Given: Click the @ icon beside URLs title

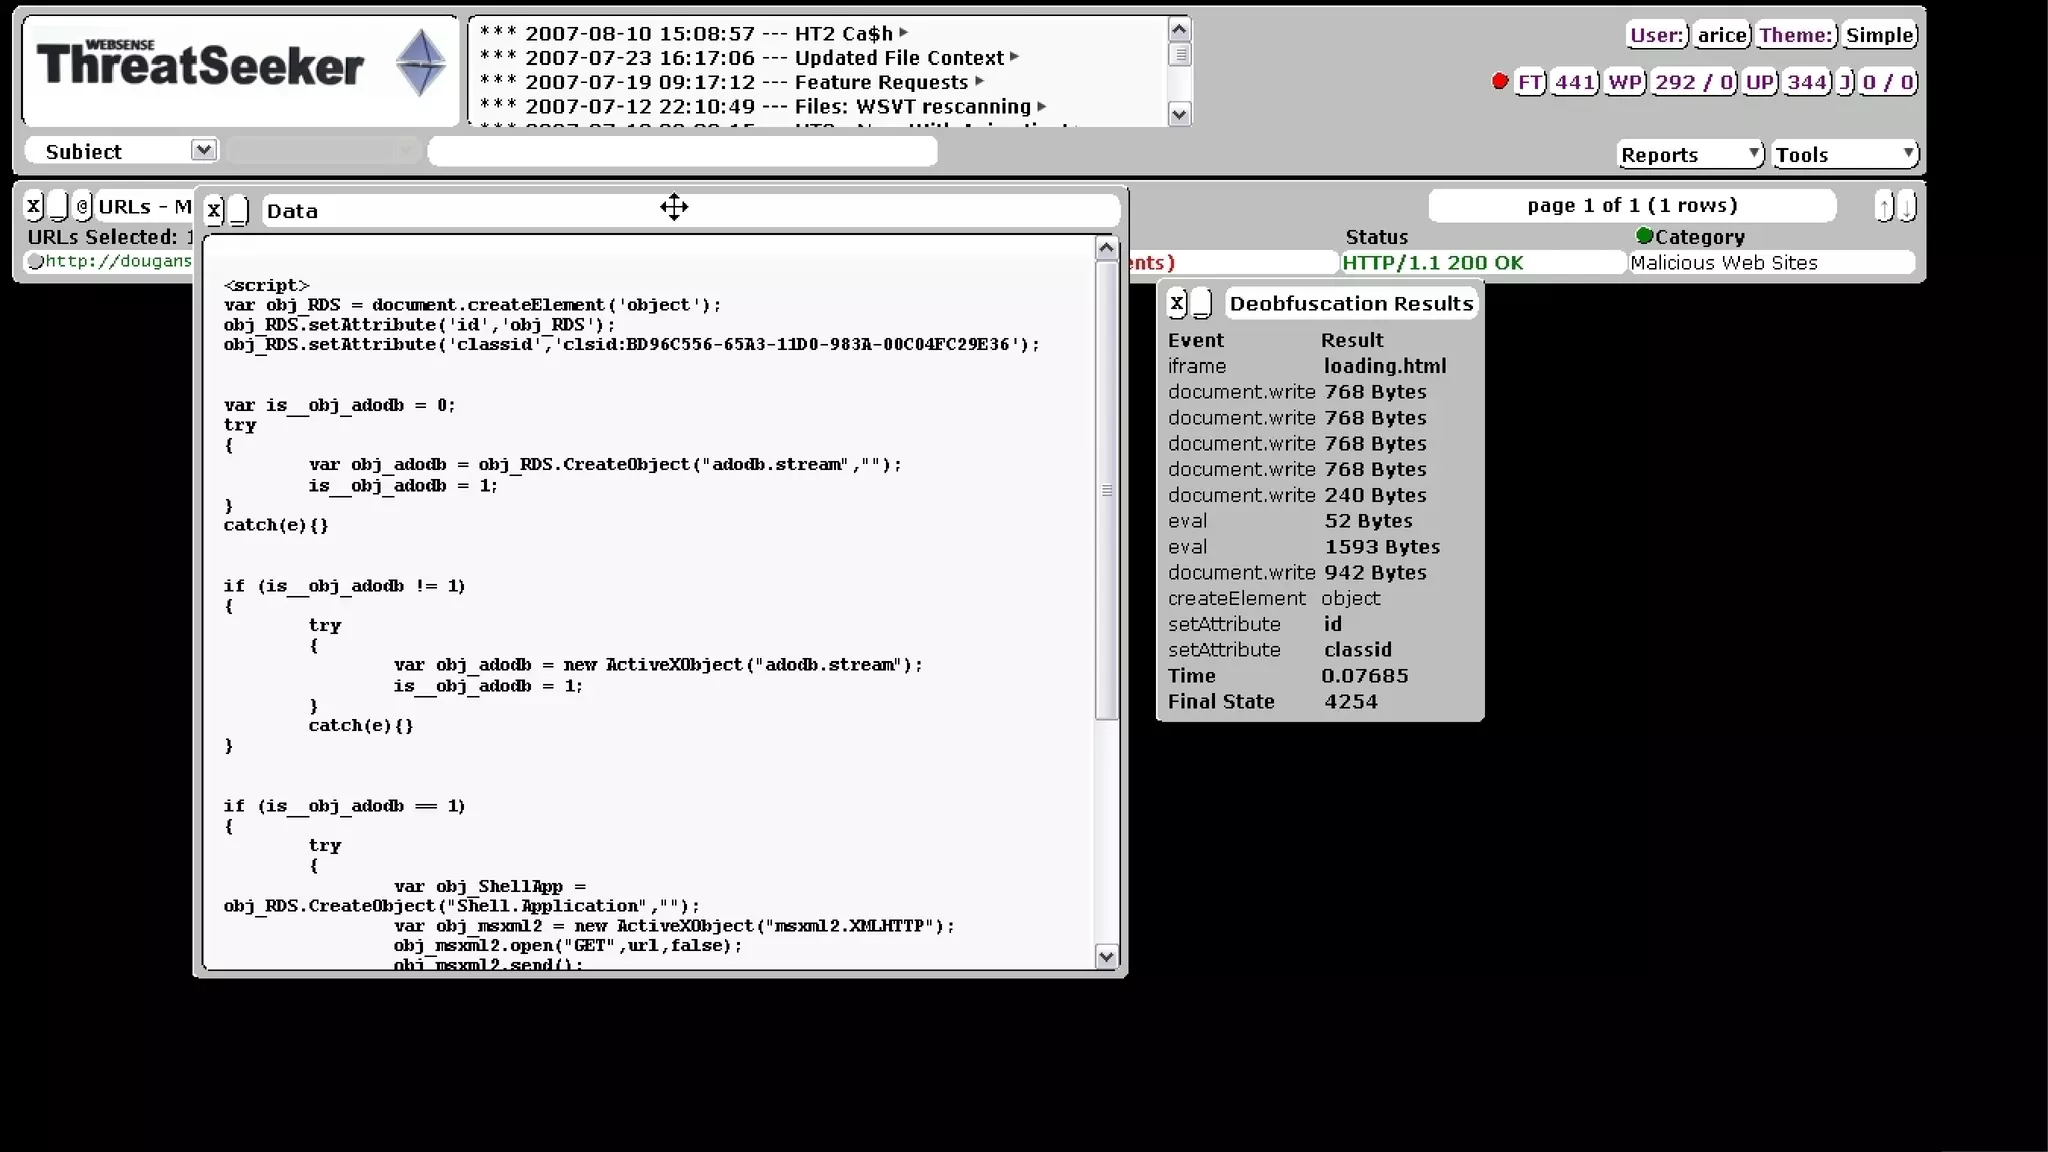Looking at the screenshot, I should point(83,206).
